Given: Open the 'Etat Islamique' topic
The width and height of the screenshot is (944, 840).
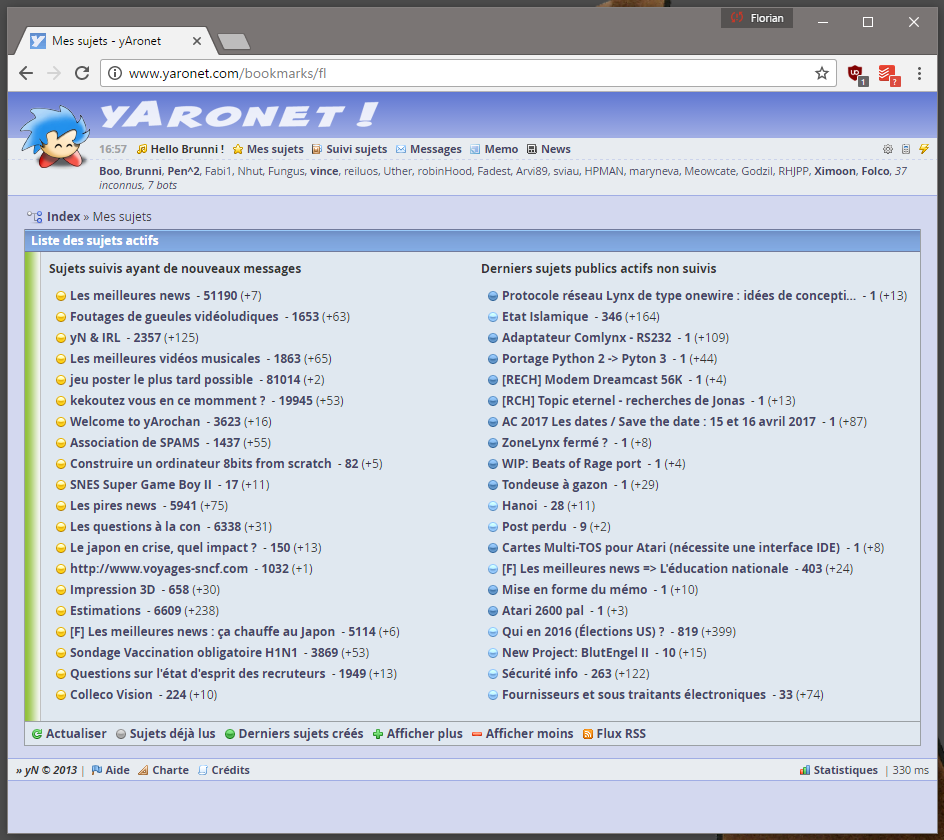Looking at the screenshot, I should [545, 316].
